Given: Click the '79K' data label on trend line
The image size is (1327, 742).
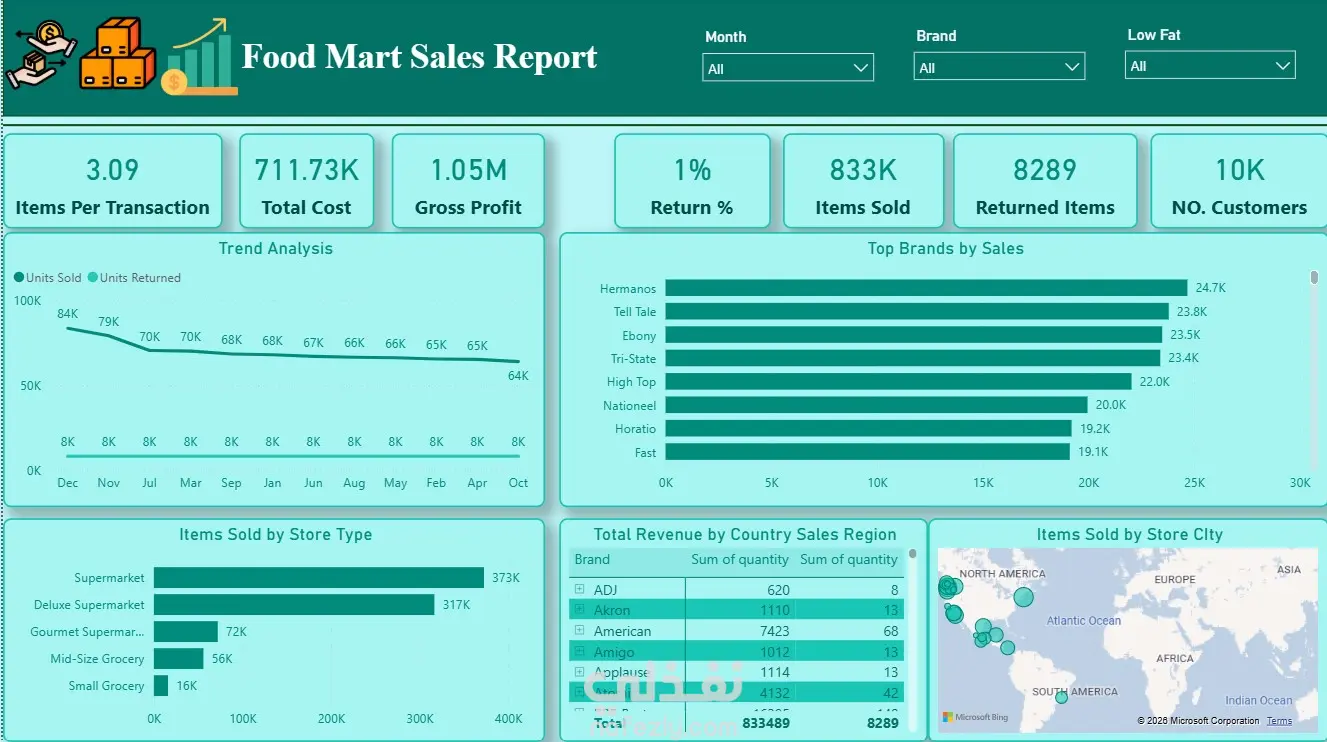Looking at the screenshot, I should point(108,322).
